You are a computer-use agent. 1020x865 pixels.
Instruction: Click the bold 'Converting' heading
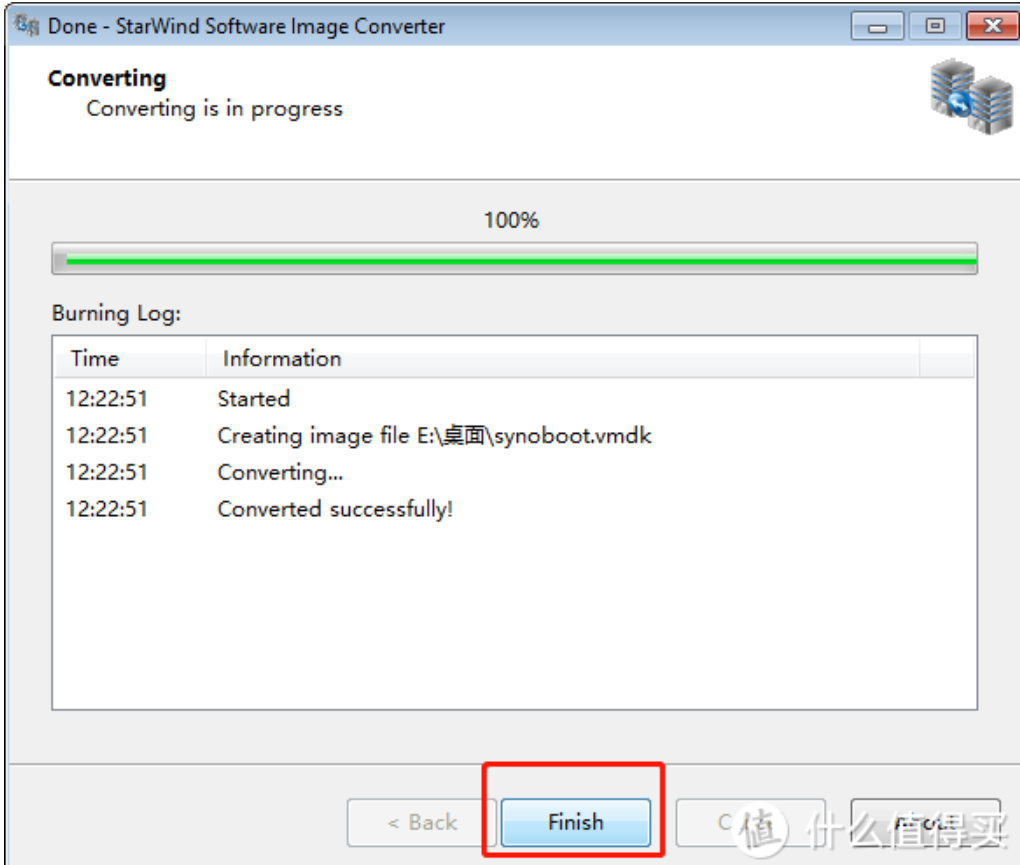click(x=107, y=78)
